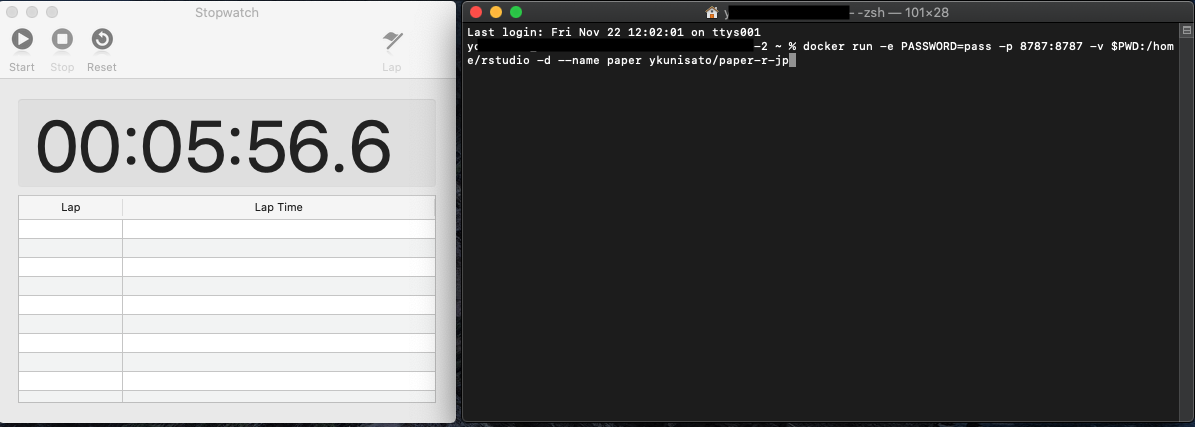Click the home folder icon in Terminal title
1195x427 pixels.
712,12
